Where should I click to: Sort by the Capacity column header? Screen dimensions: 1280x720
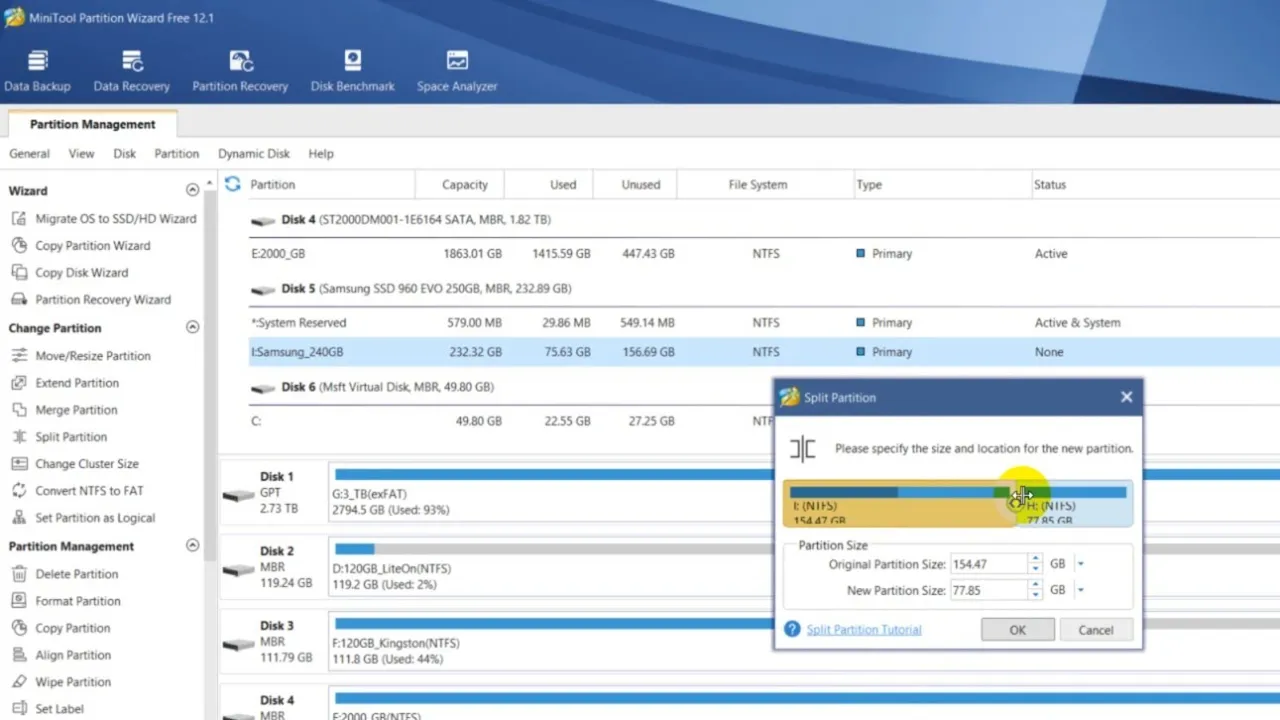(464, 184)
